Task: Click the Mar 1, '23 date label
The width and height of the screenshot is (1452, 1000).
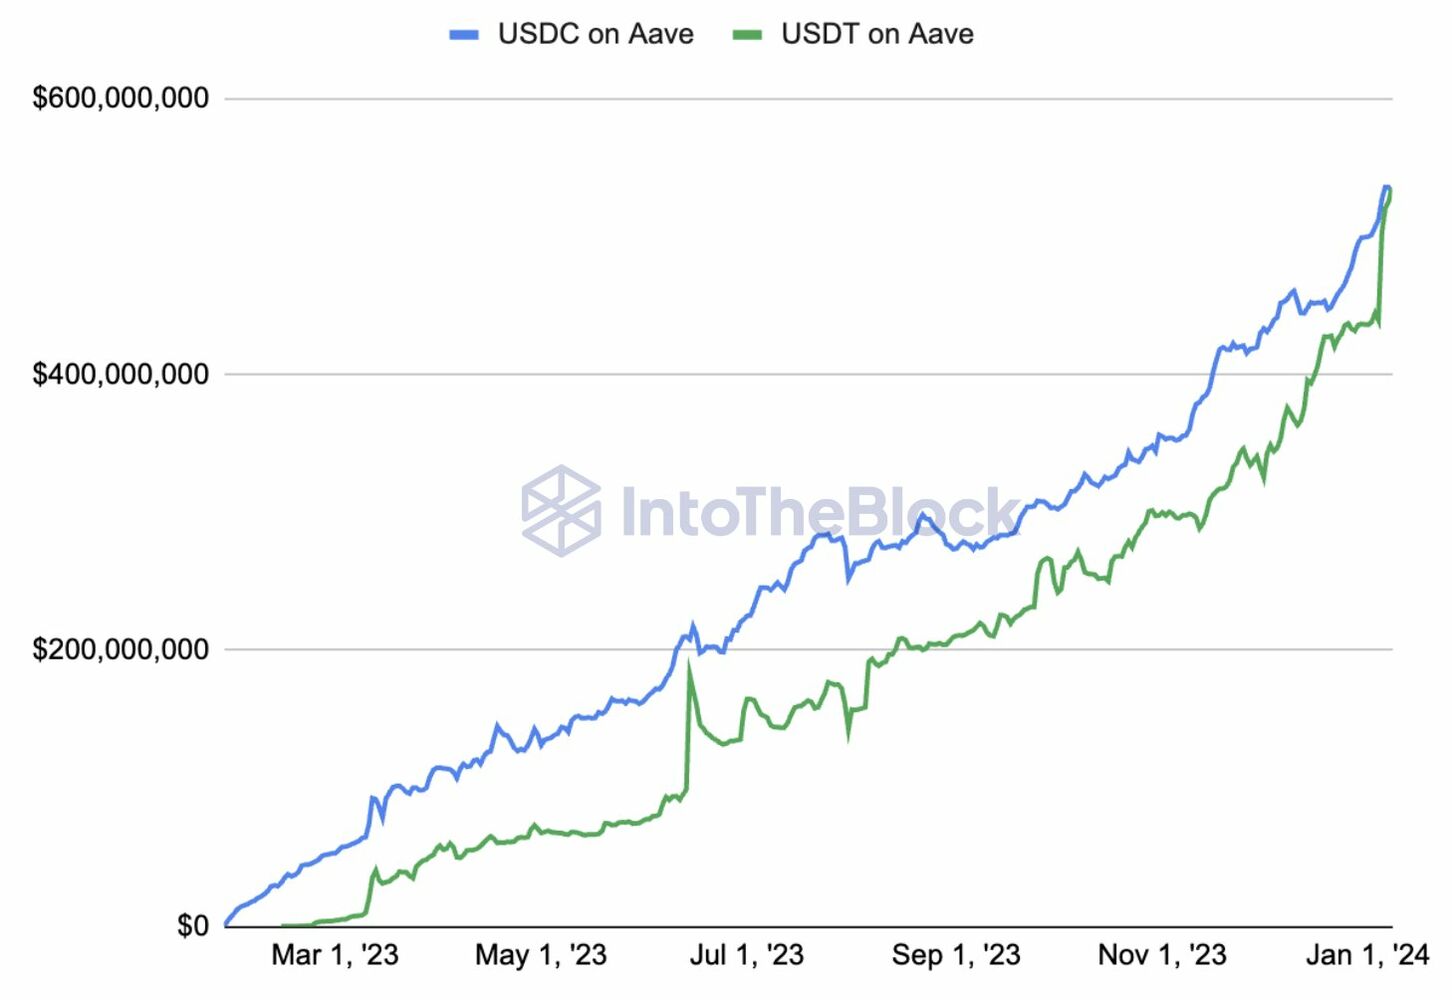Action: [x=335, y=955]
